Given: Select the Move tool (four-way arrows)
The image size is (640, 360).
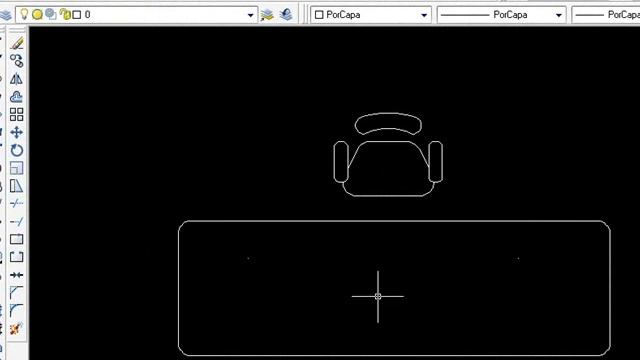Looking at the screenshot, I should (16, 133).
